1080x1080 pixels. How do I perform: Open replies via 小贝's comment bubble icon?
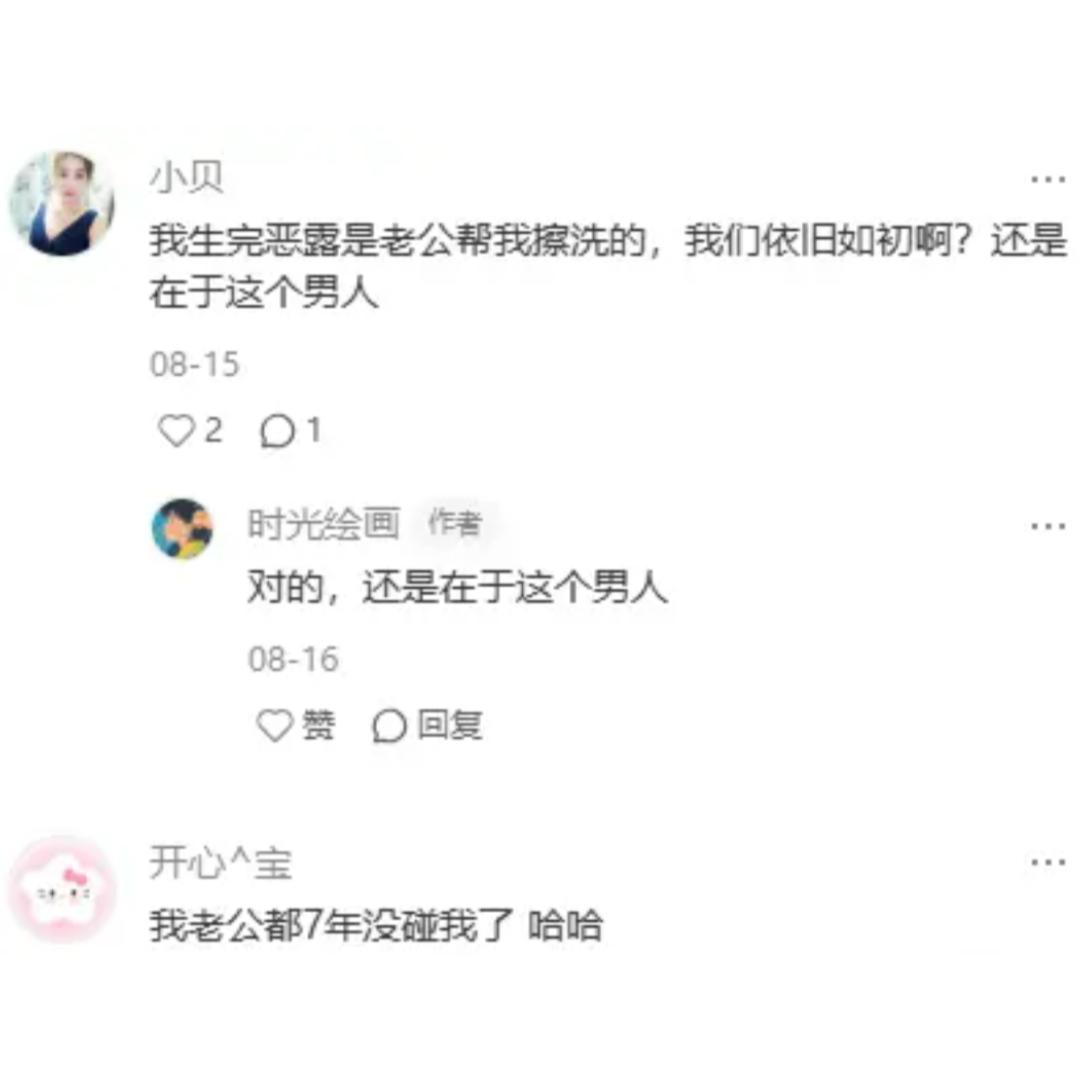[277, 432]
